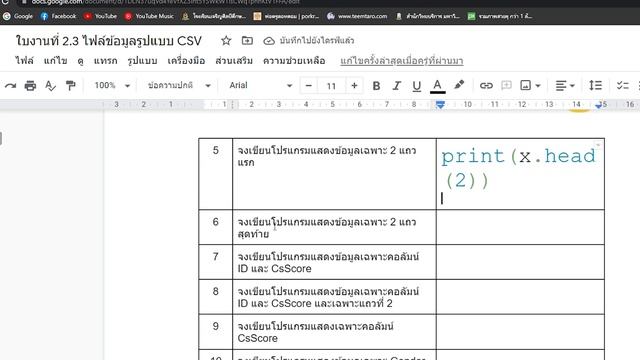Click answer cell for row 7

pyautogui.click(x=520, y=262)
